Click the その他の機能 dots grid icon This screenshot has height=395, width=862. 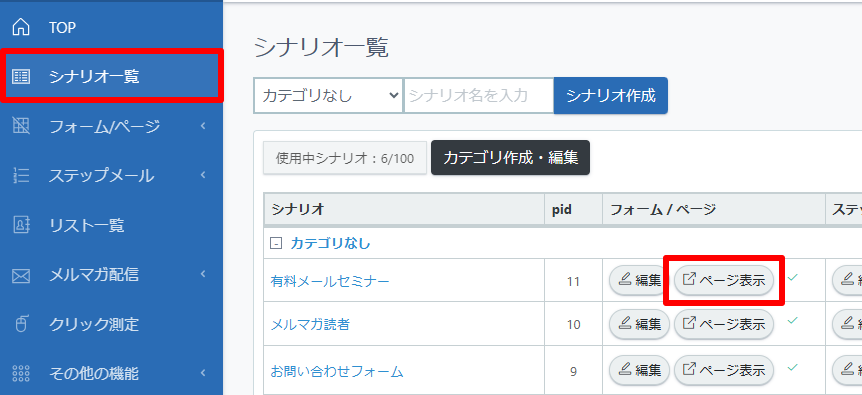tap(21, 374)
